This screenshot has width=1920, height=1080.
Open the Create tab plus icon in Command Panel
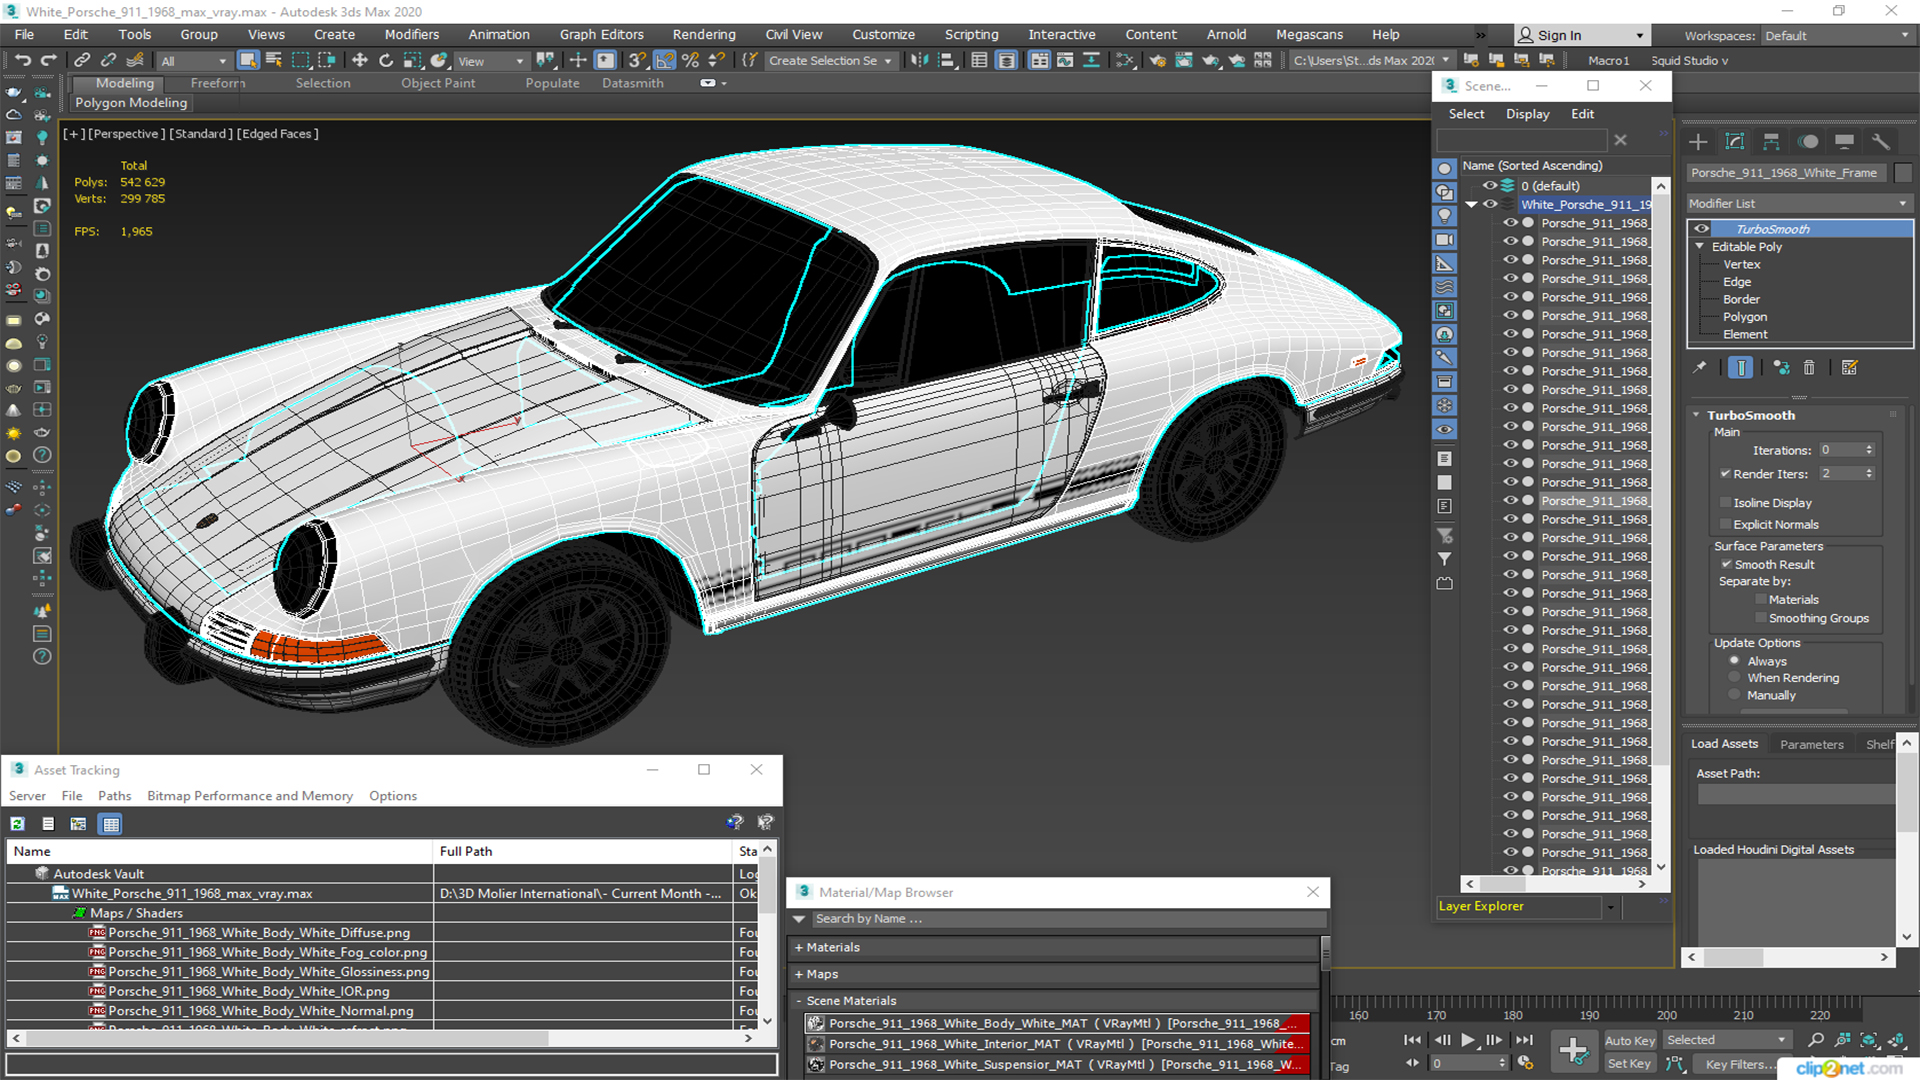point(1698,141)
